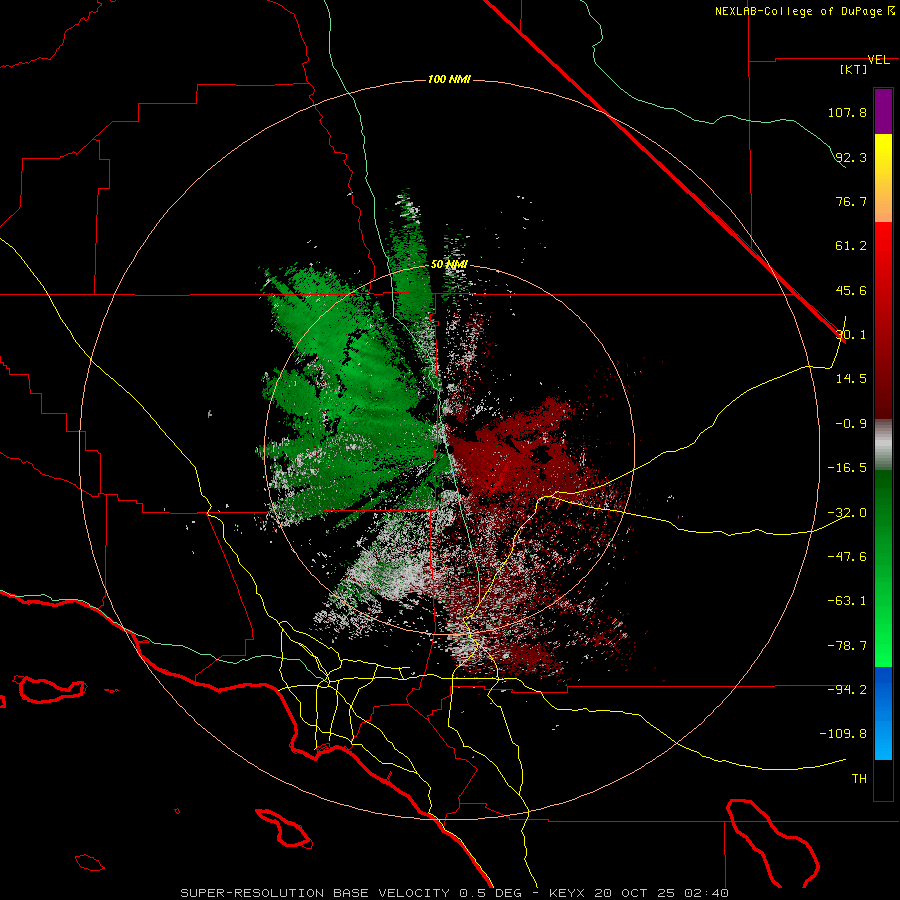Pick the yellow-orange segment of the velocity color bar
The height and width of the screenshot is (900, 900).
pyautogui.click(x=883, y=178)
